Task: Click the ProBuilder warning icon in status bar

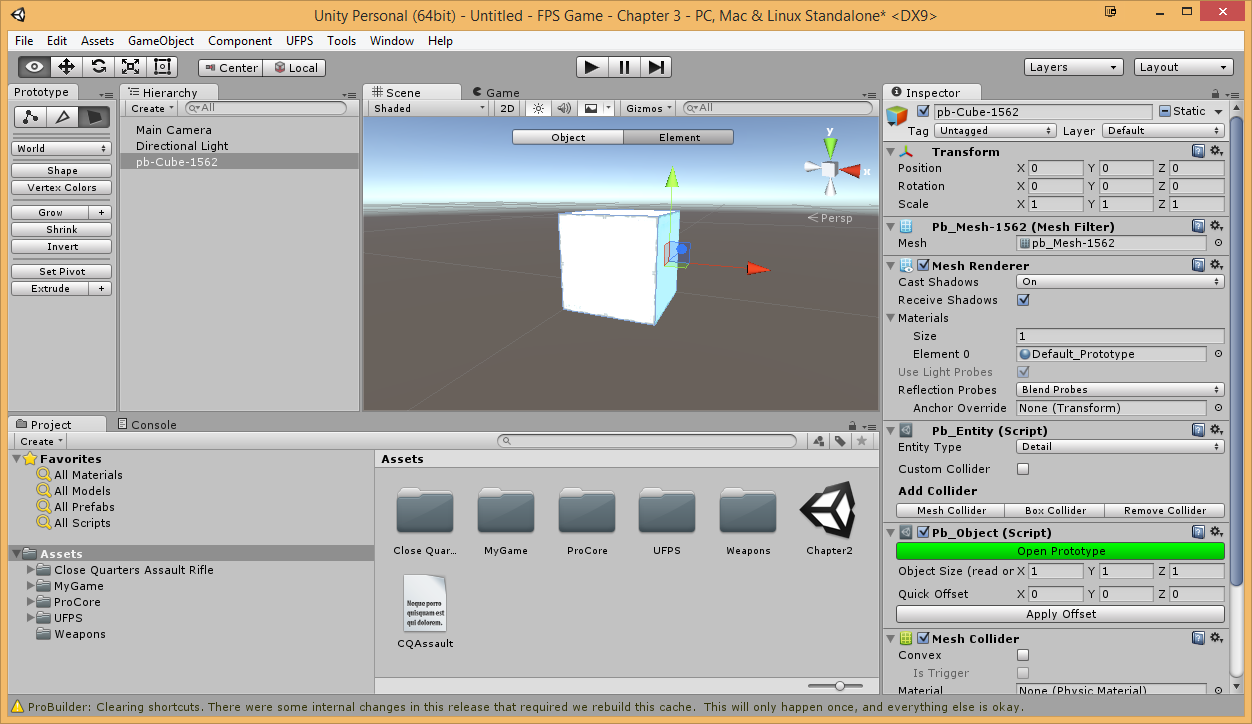Action: pyautogui.click(x=17, y=706)
